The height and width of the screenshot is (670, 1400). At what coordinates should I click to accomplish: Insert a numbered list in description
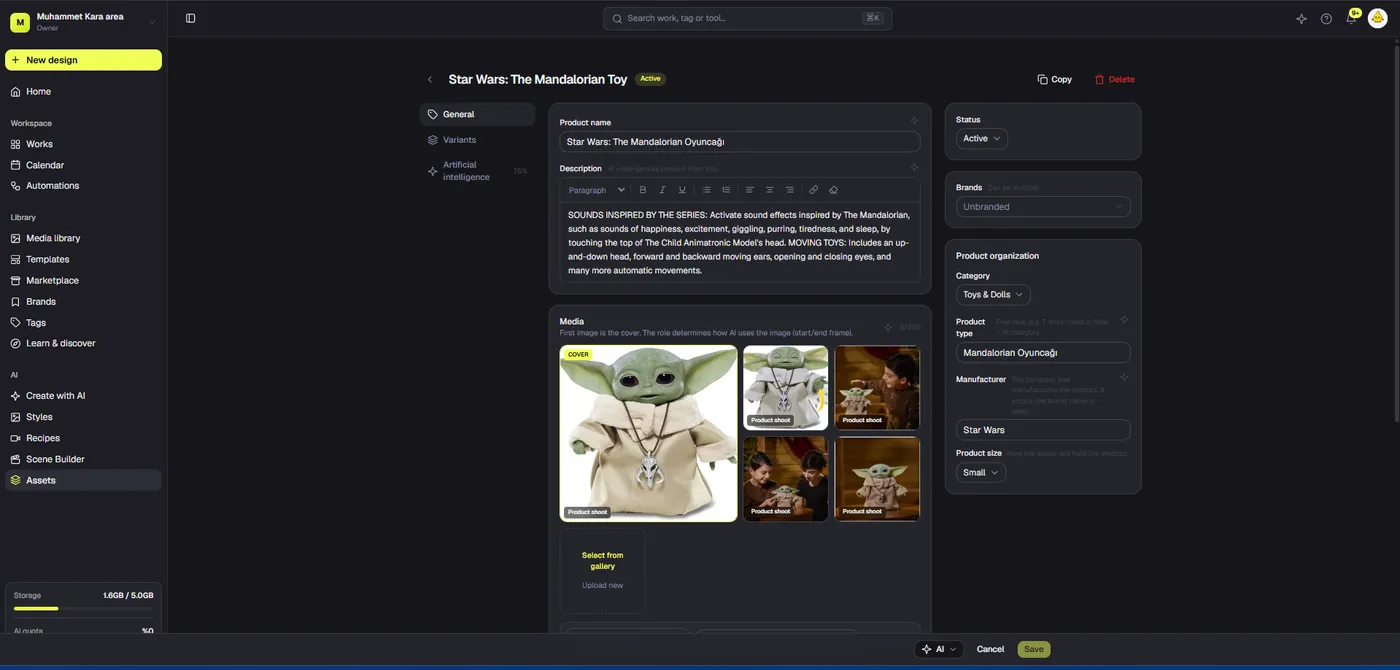(x=726, y=190)
